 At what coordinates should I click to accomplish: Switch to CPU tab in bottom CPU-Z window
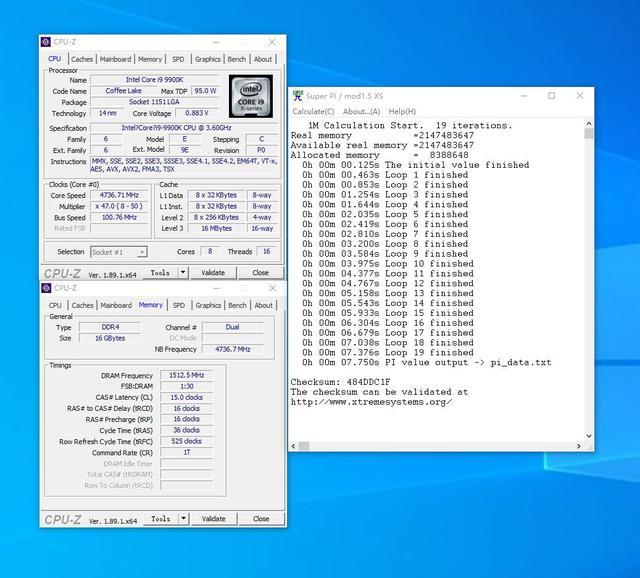tap(55, 305)
